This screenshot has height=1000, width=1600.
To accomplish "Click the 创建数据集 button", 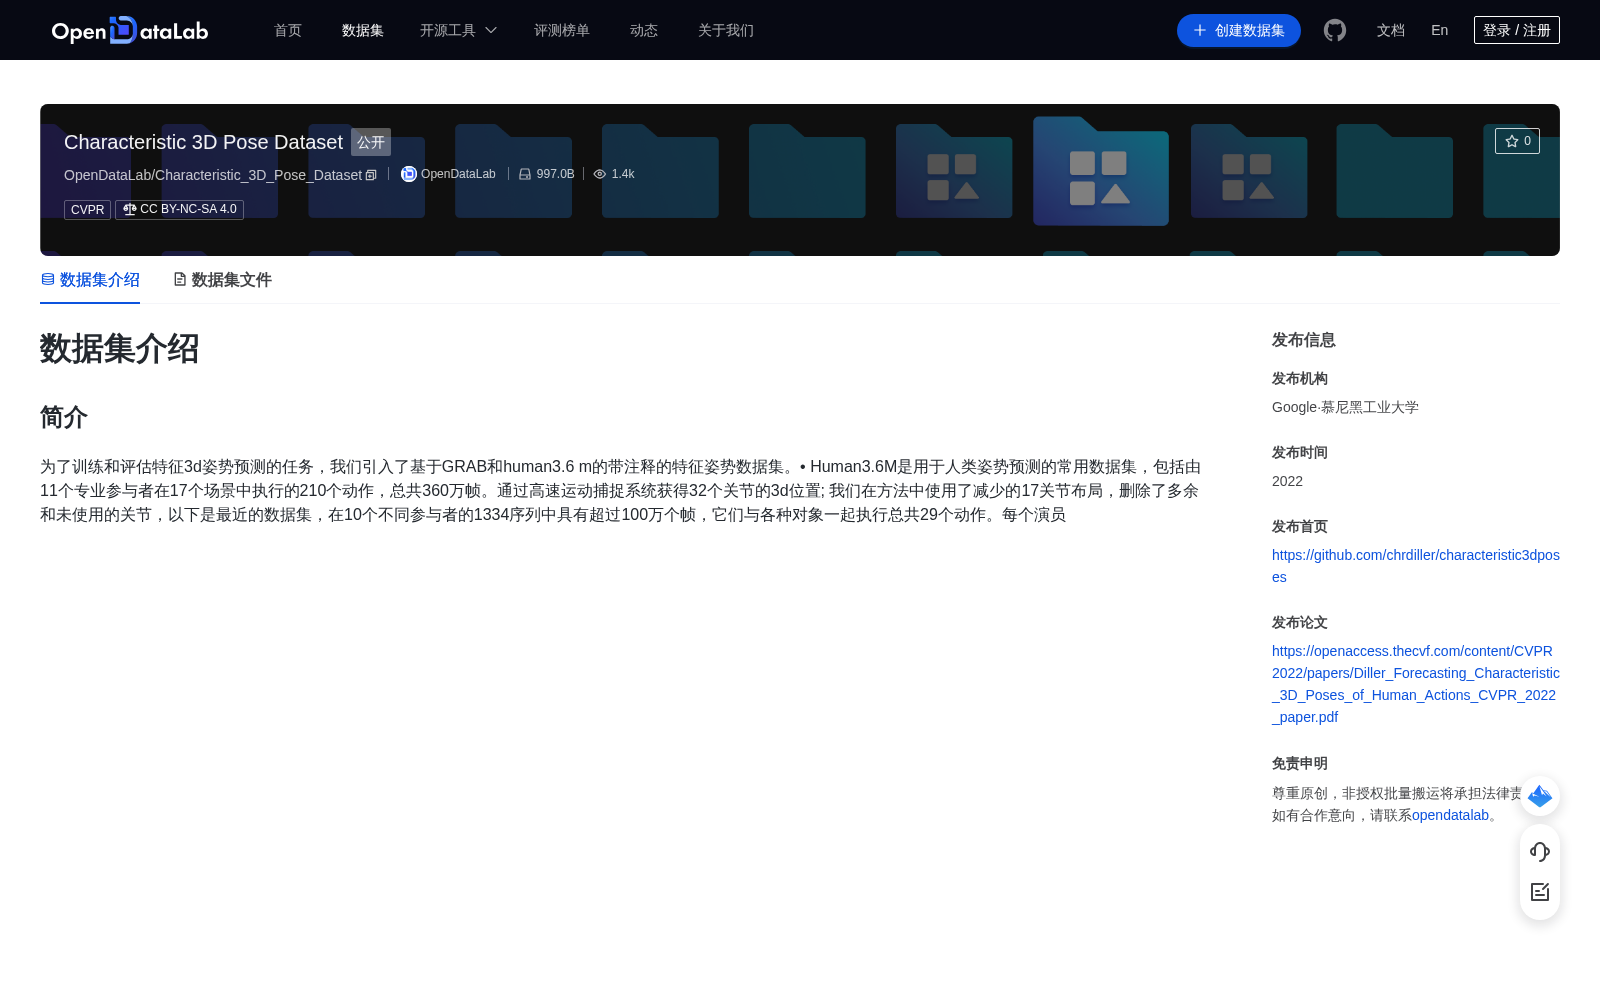I will tap(1239, 30).
